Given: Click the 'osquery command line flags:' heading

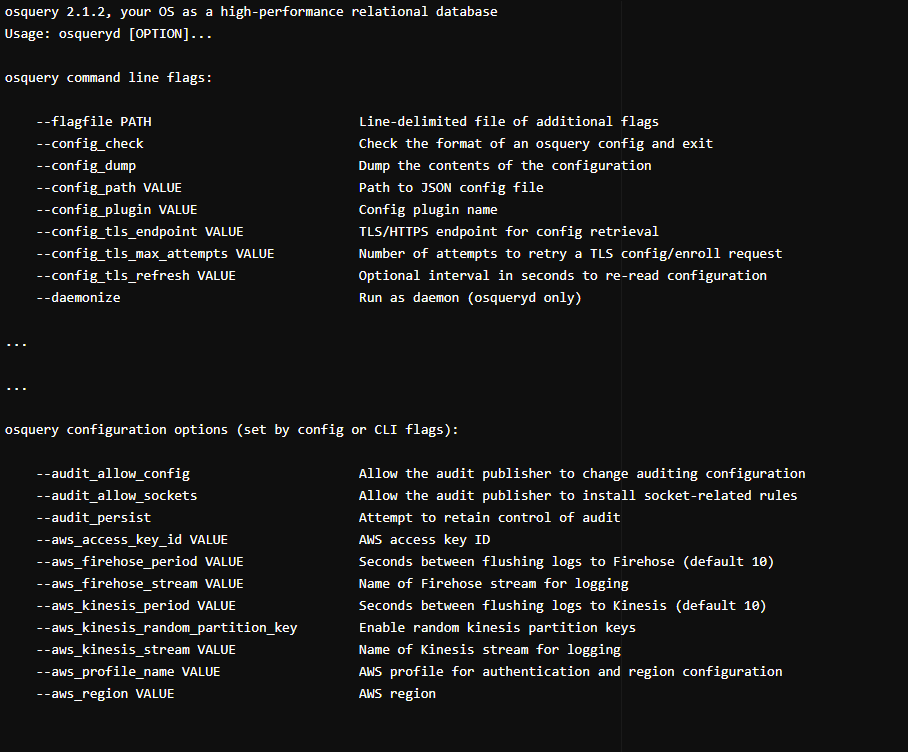Looking at the screenshot, I should [x=108, y=78].
